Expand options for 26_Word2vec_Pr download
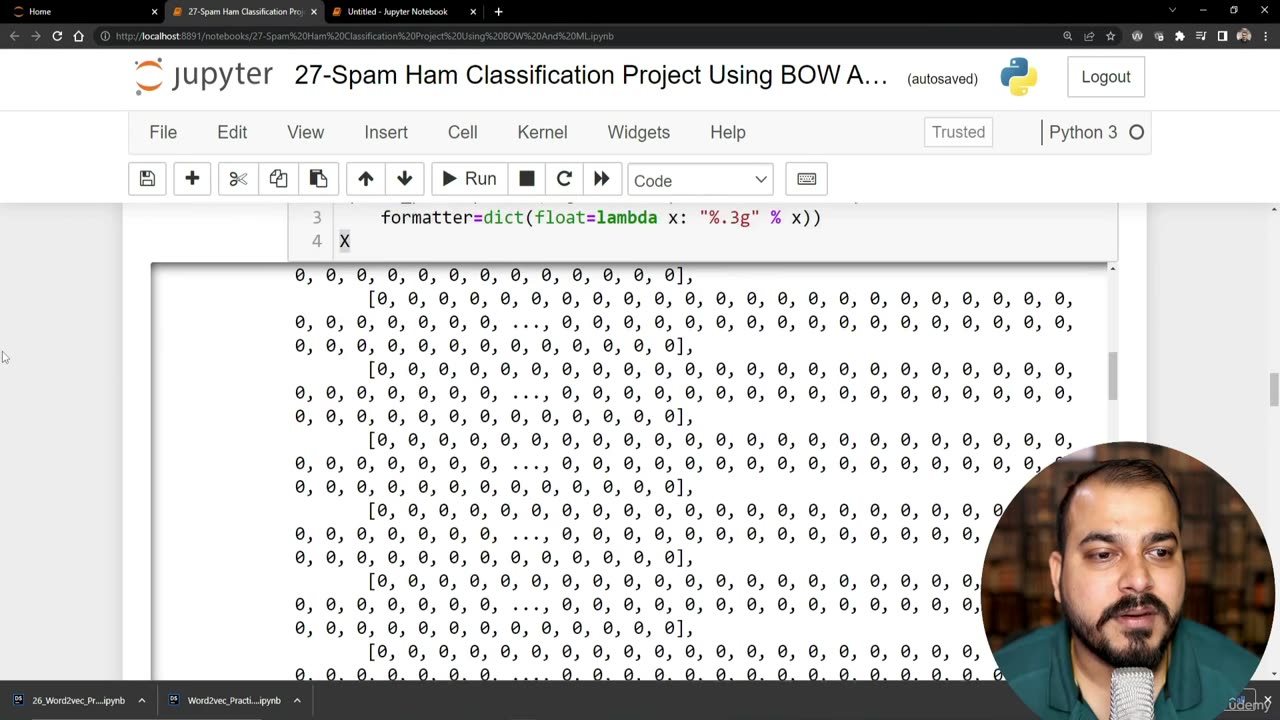Image resolution: width=1280 pixels, height=720 pixels. (x=142, y=701)
